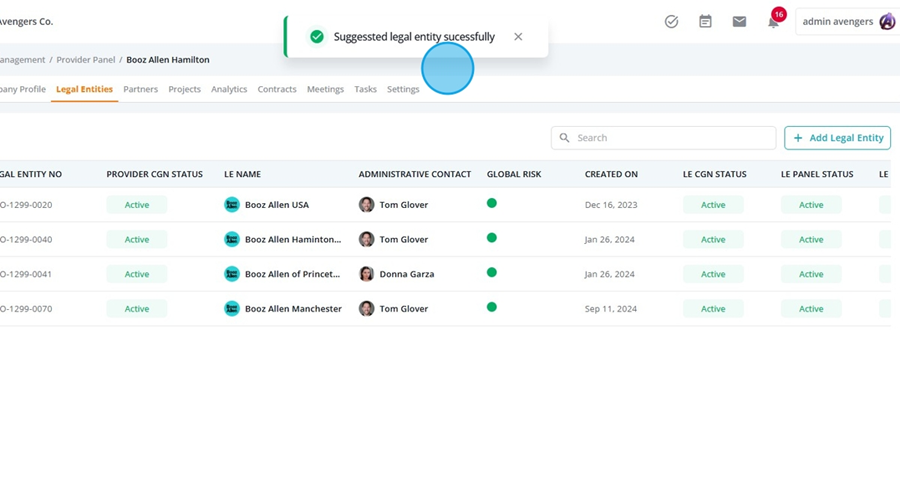900x502 pixels.
Task: Click Tom Glover avatar in Booz Allen USA row
Action: tap(366, 205)
